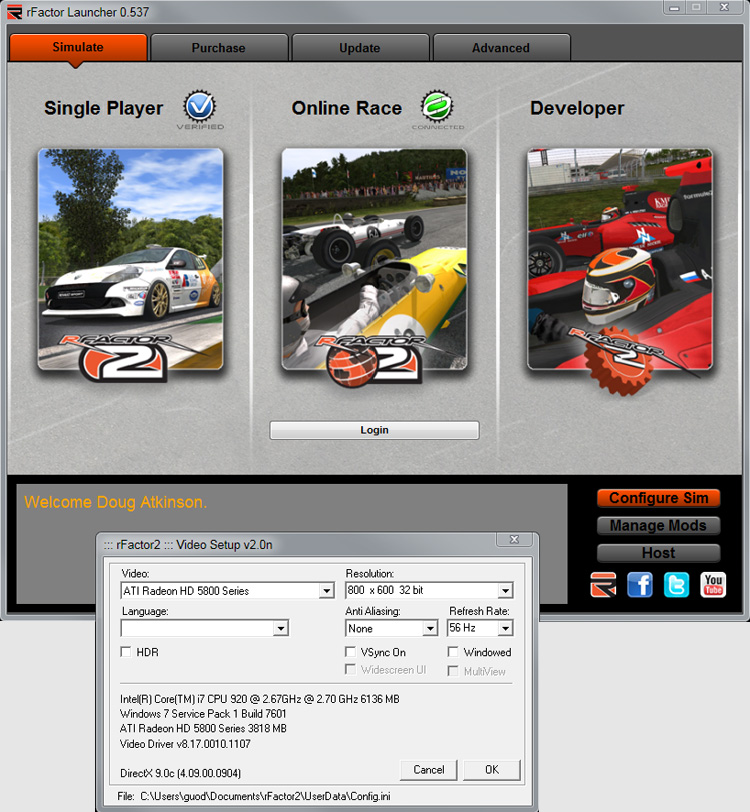Image resolution: width=750 pixels, height=812 pixels.
Task: Click the Verified badge icon
Action: pos(200,106)
